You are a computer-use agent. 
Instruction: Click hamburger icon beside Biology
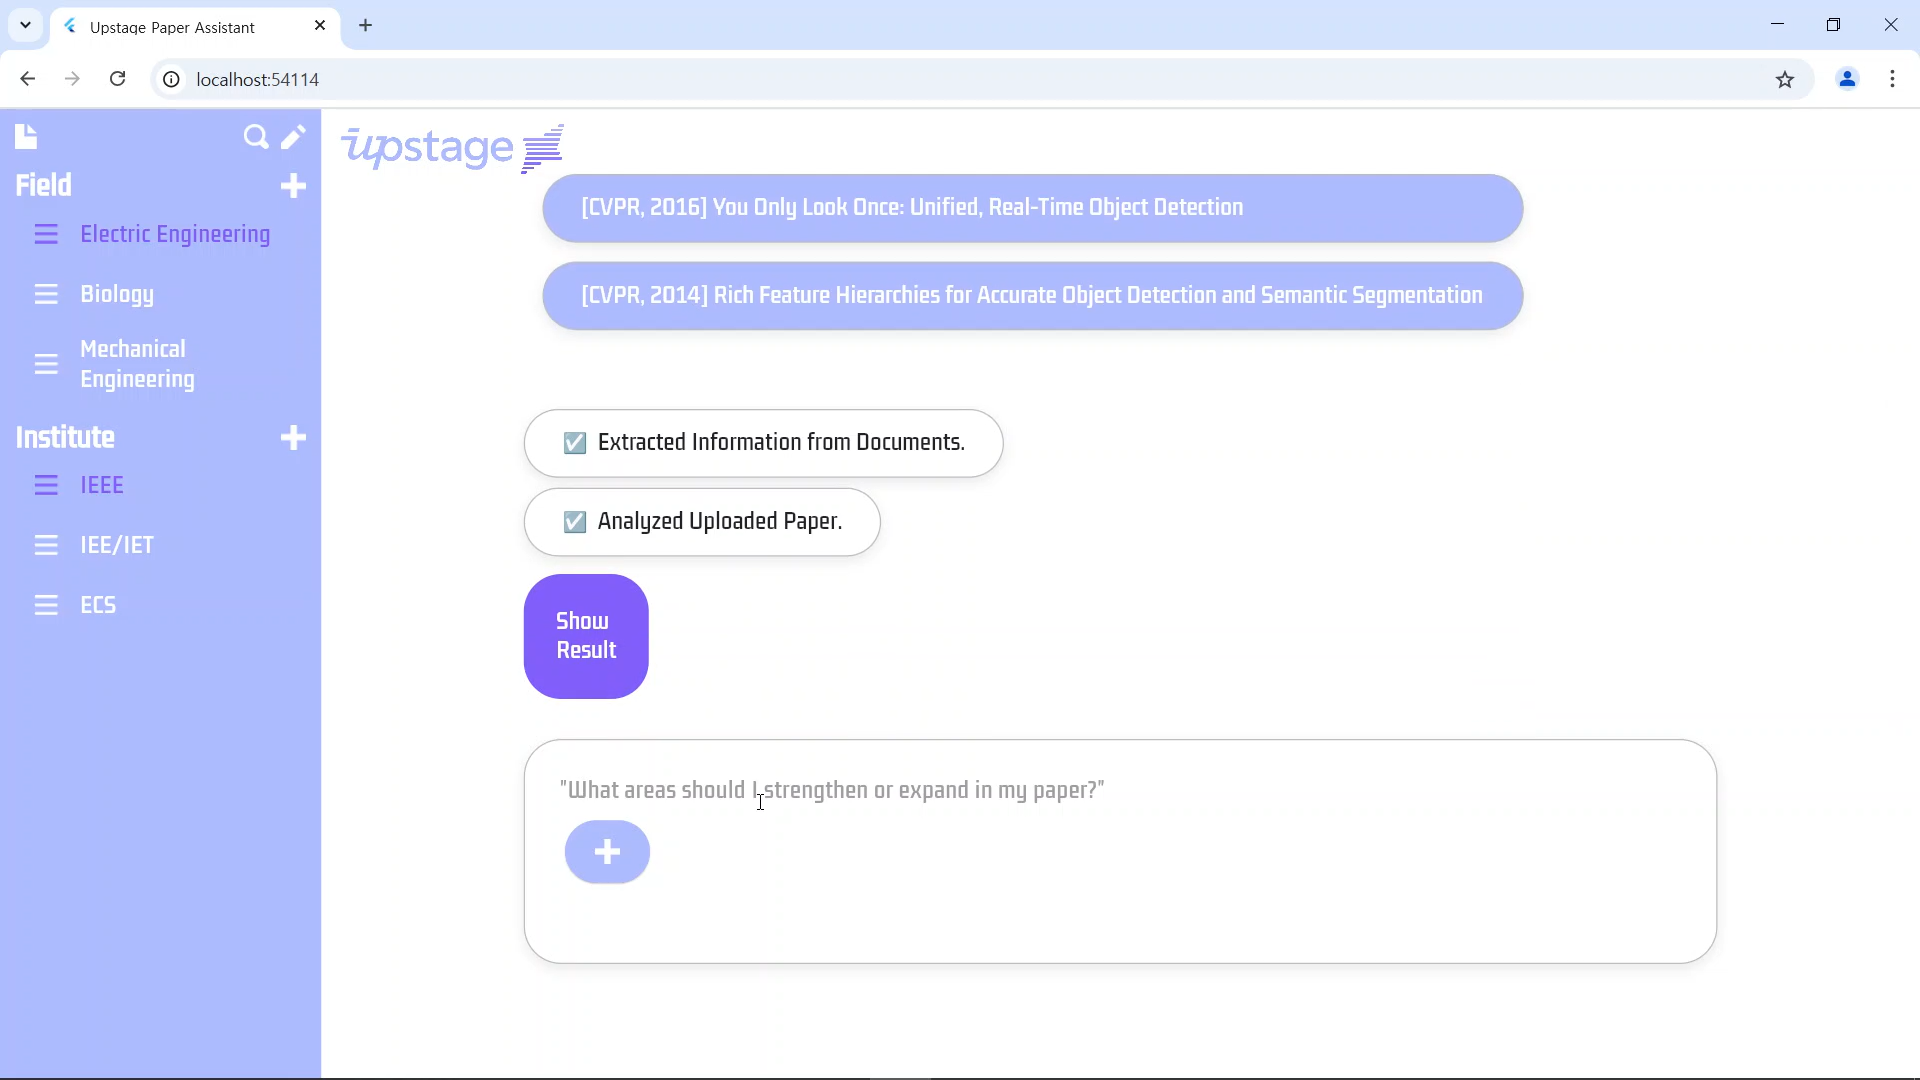[46, 294]
